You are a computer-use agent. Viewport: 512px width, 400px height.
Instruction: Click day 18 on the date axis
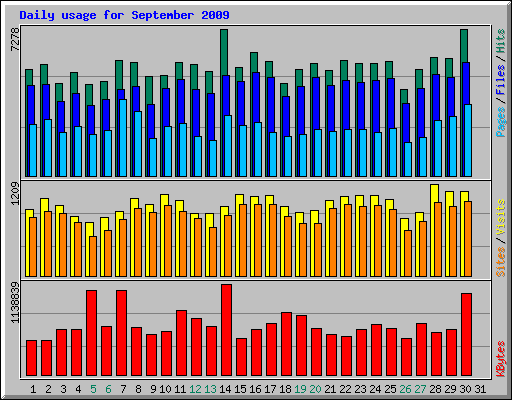click(285, 389)
